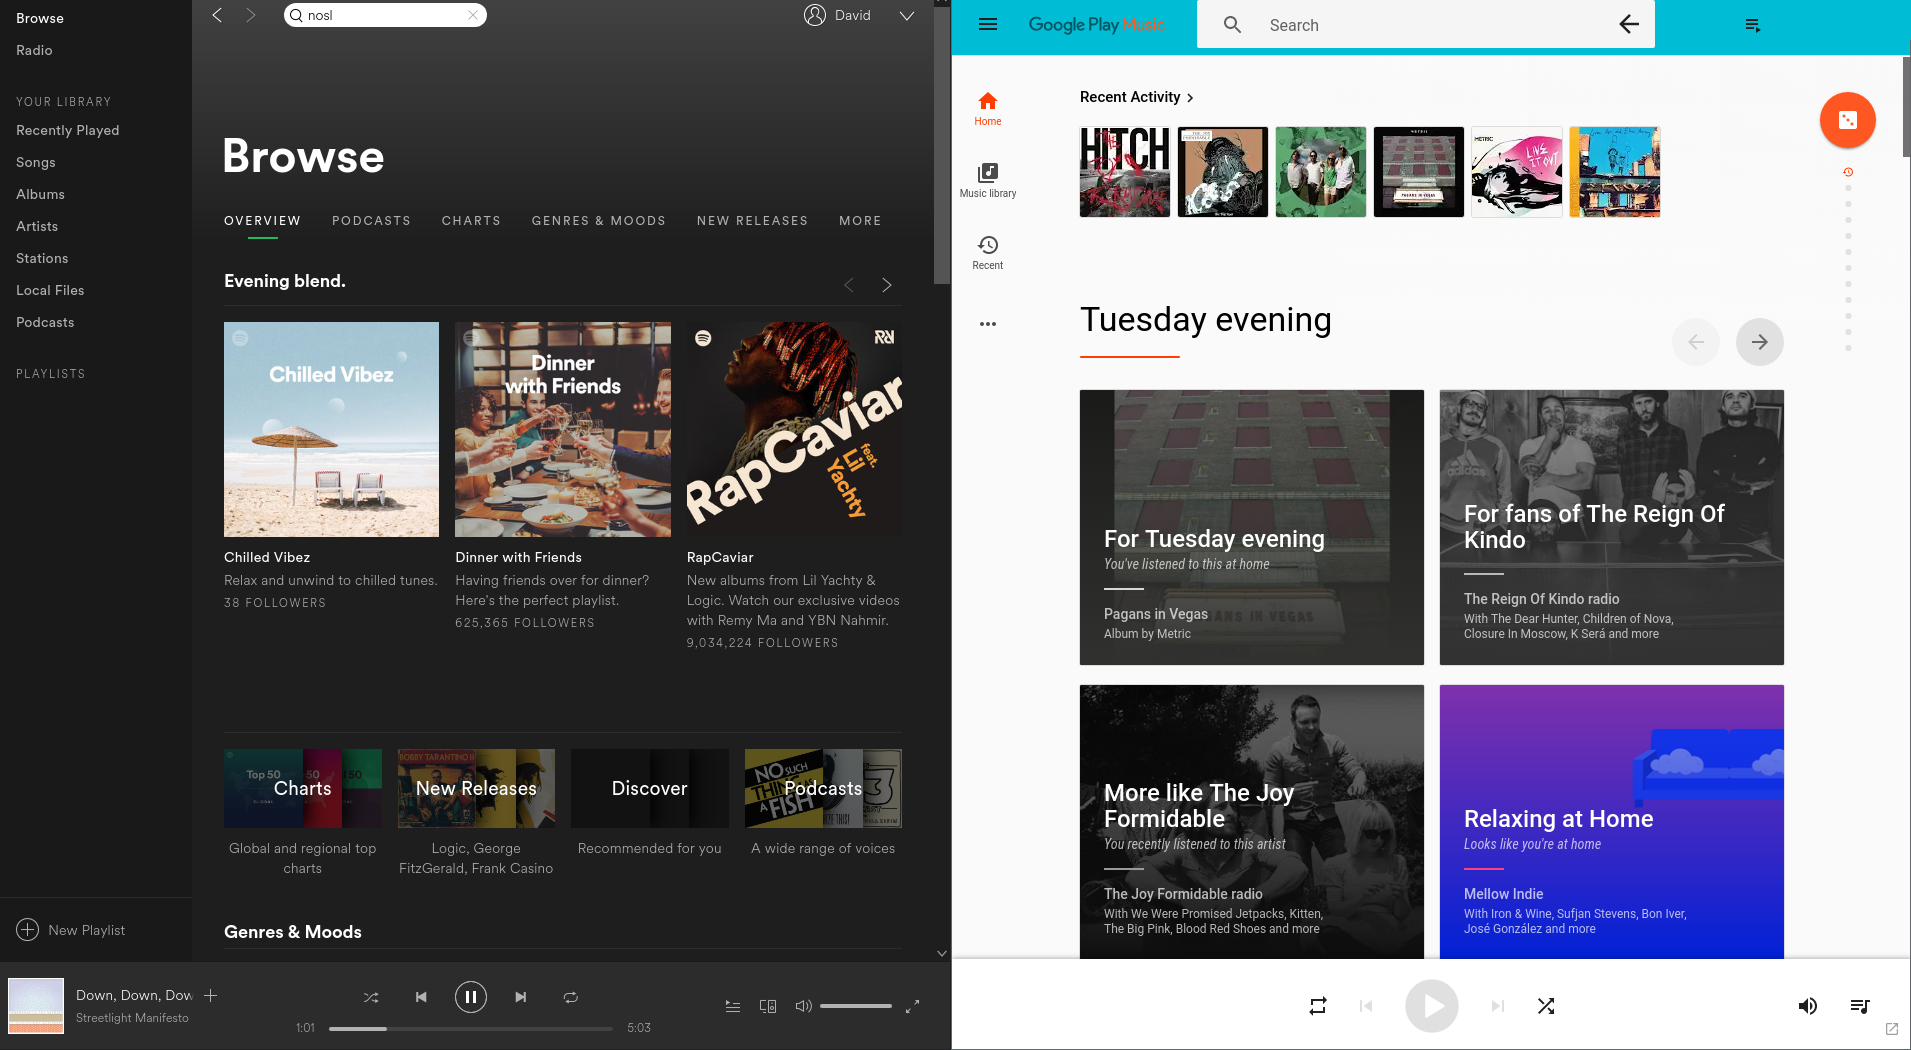The width and height of the screenshot is (1911, 1050).
Task: Open Recently Played in sidebar
Action: pyautogui.click(x=68, y=130)
